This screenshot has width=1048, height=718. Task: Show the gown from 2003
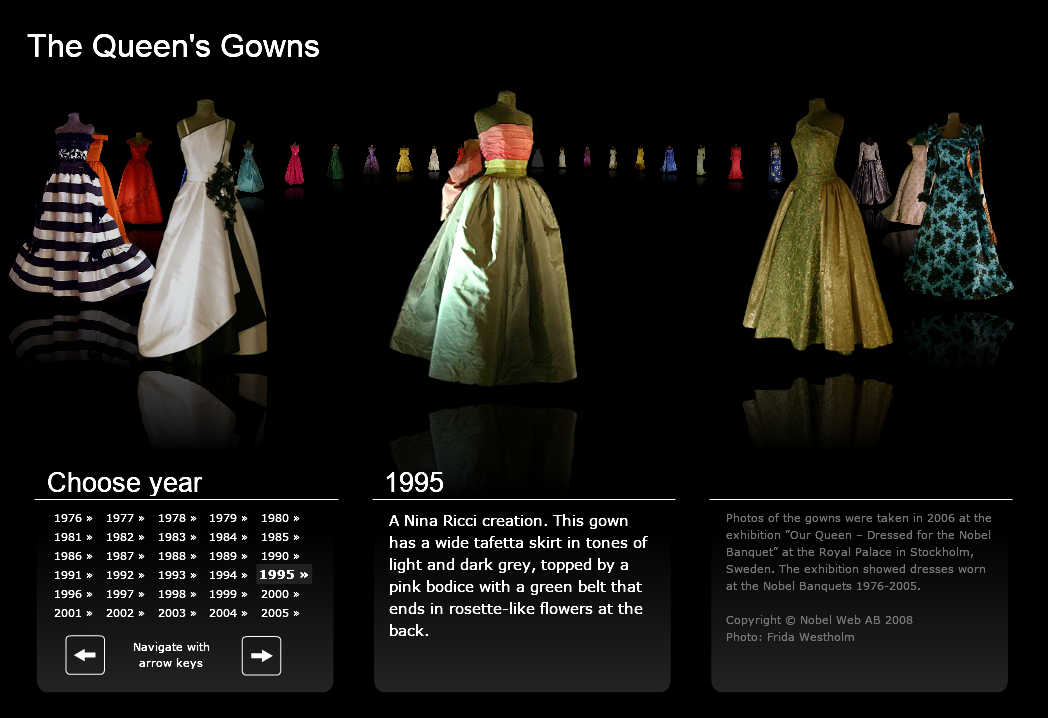(x=177, y=613)
